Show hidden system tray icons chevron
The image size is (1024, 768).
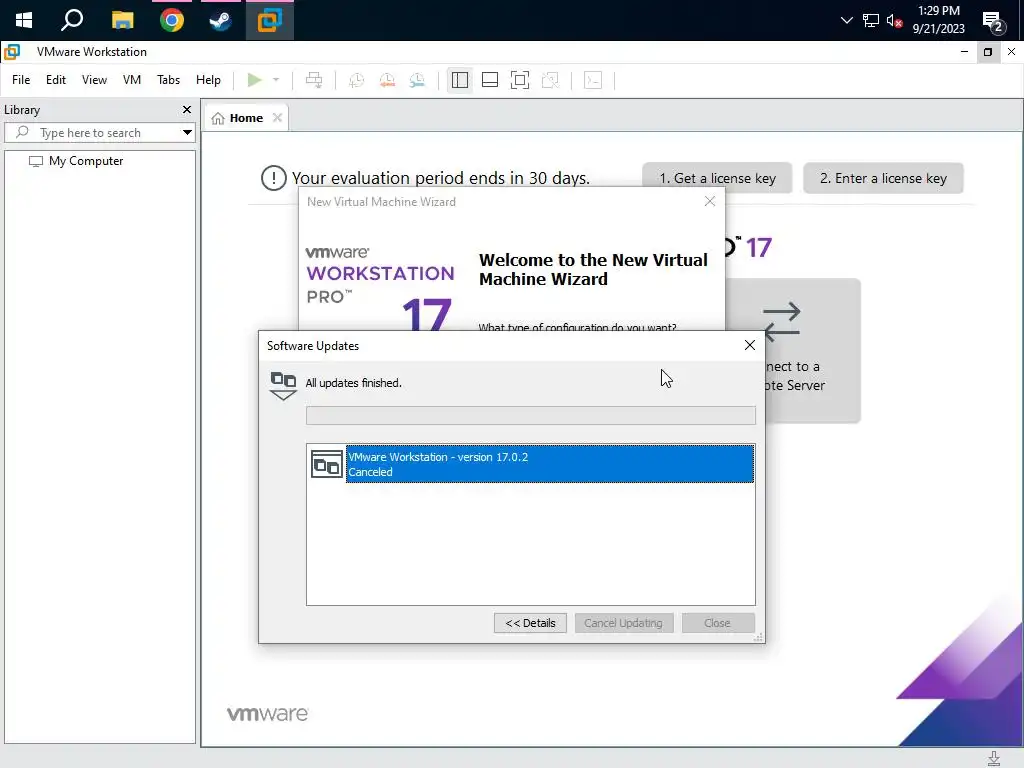pos(846,20)
